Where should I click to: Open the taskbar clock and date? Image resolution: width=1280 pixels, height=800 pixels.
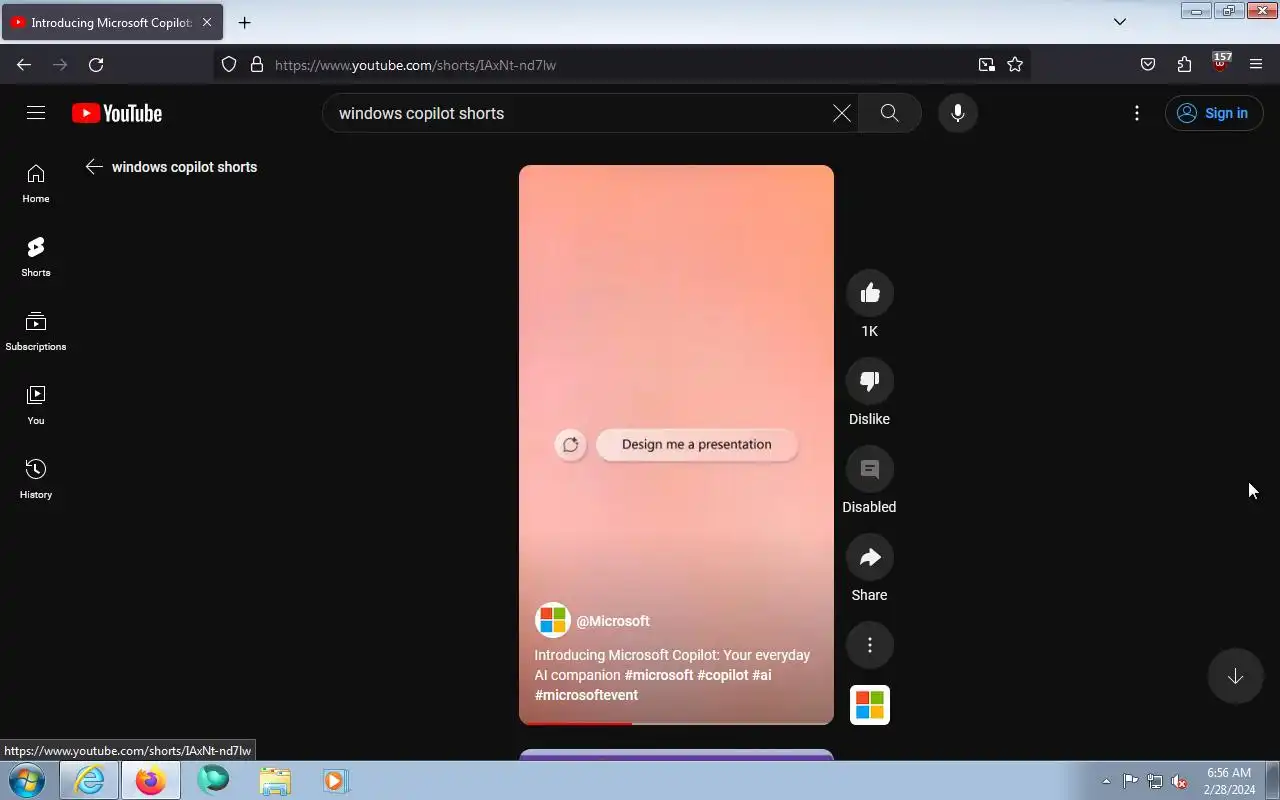[x=1229, y=781]
